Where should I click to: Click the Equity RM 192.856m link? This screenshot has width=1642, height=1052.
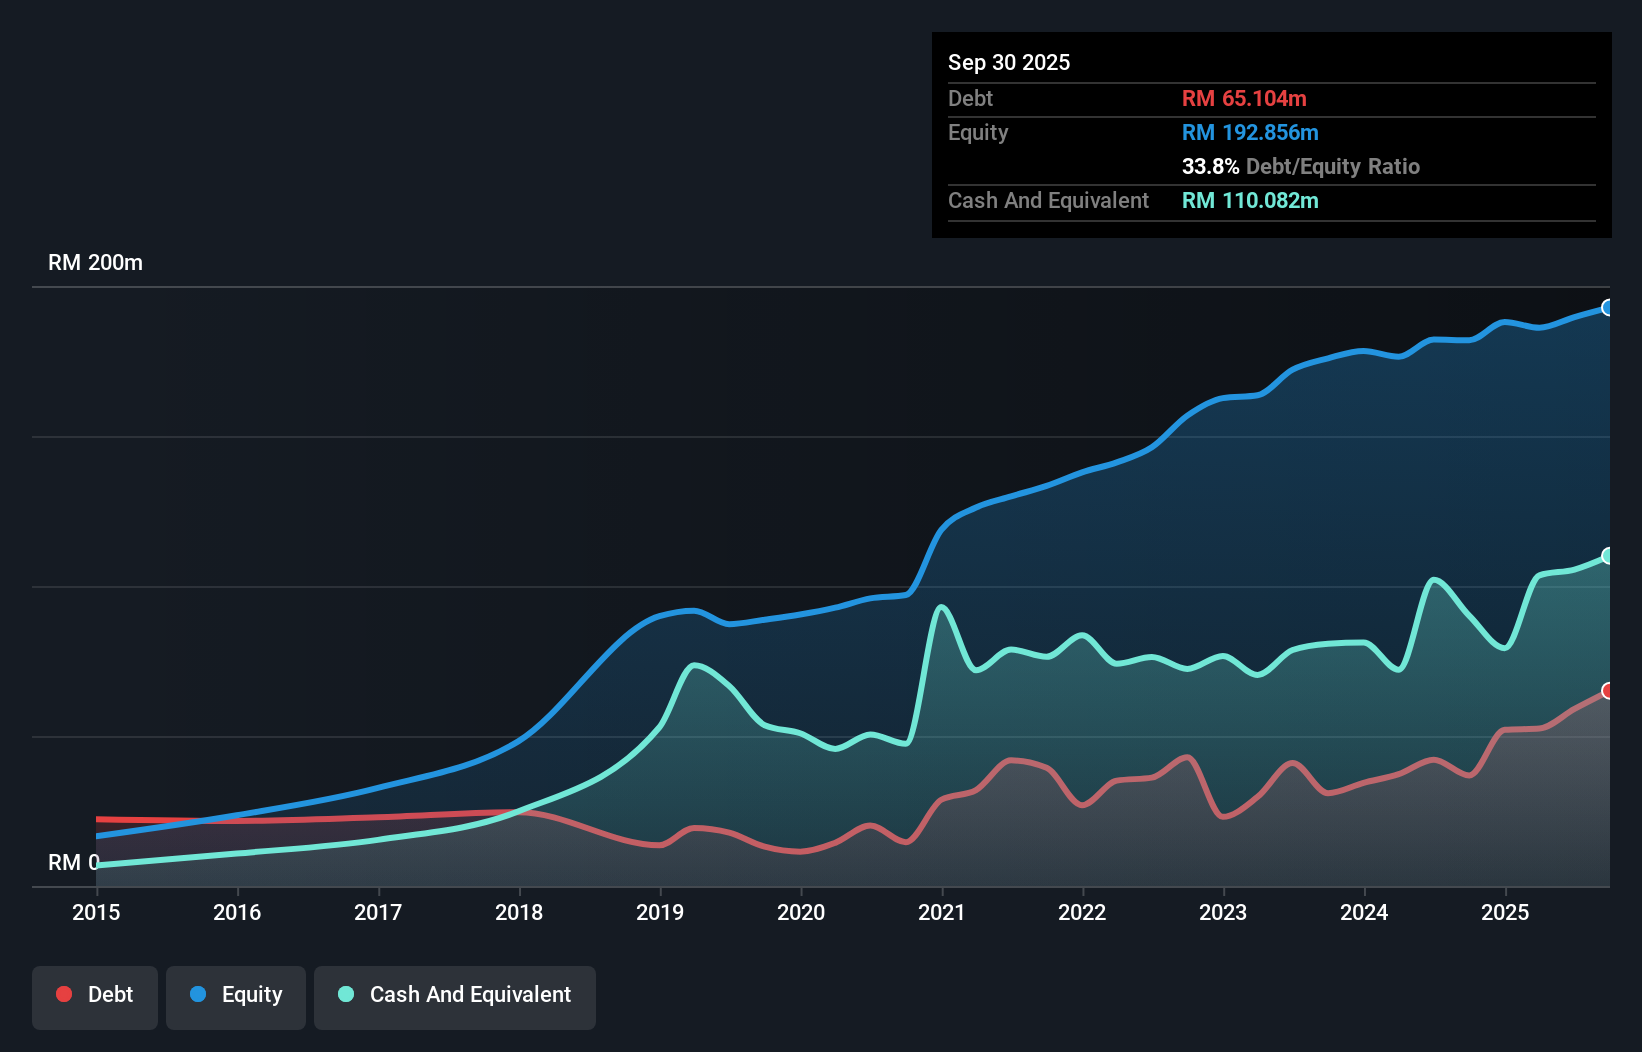pos(1250,132)
